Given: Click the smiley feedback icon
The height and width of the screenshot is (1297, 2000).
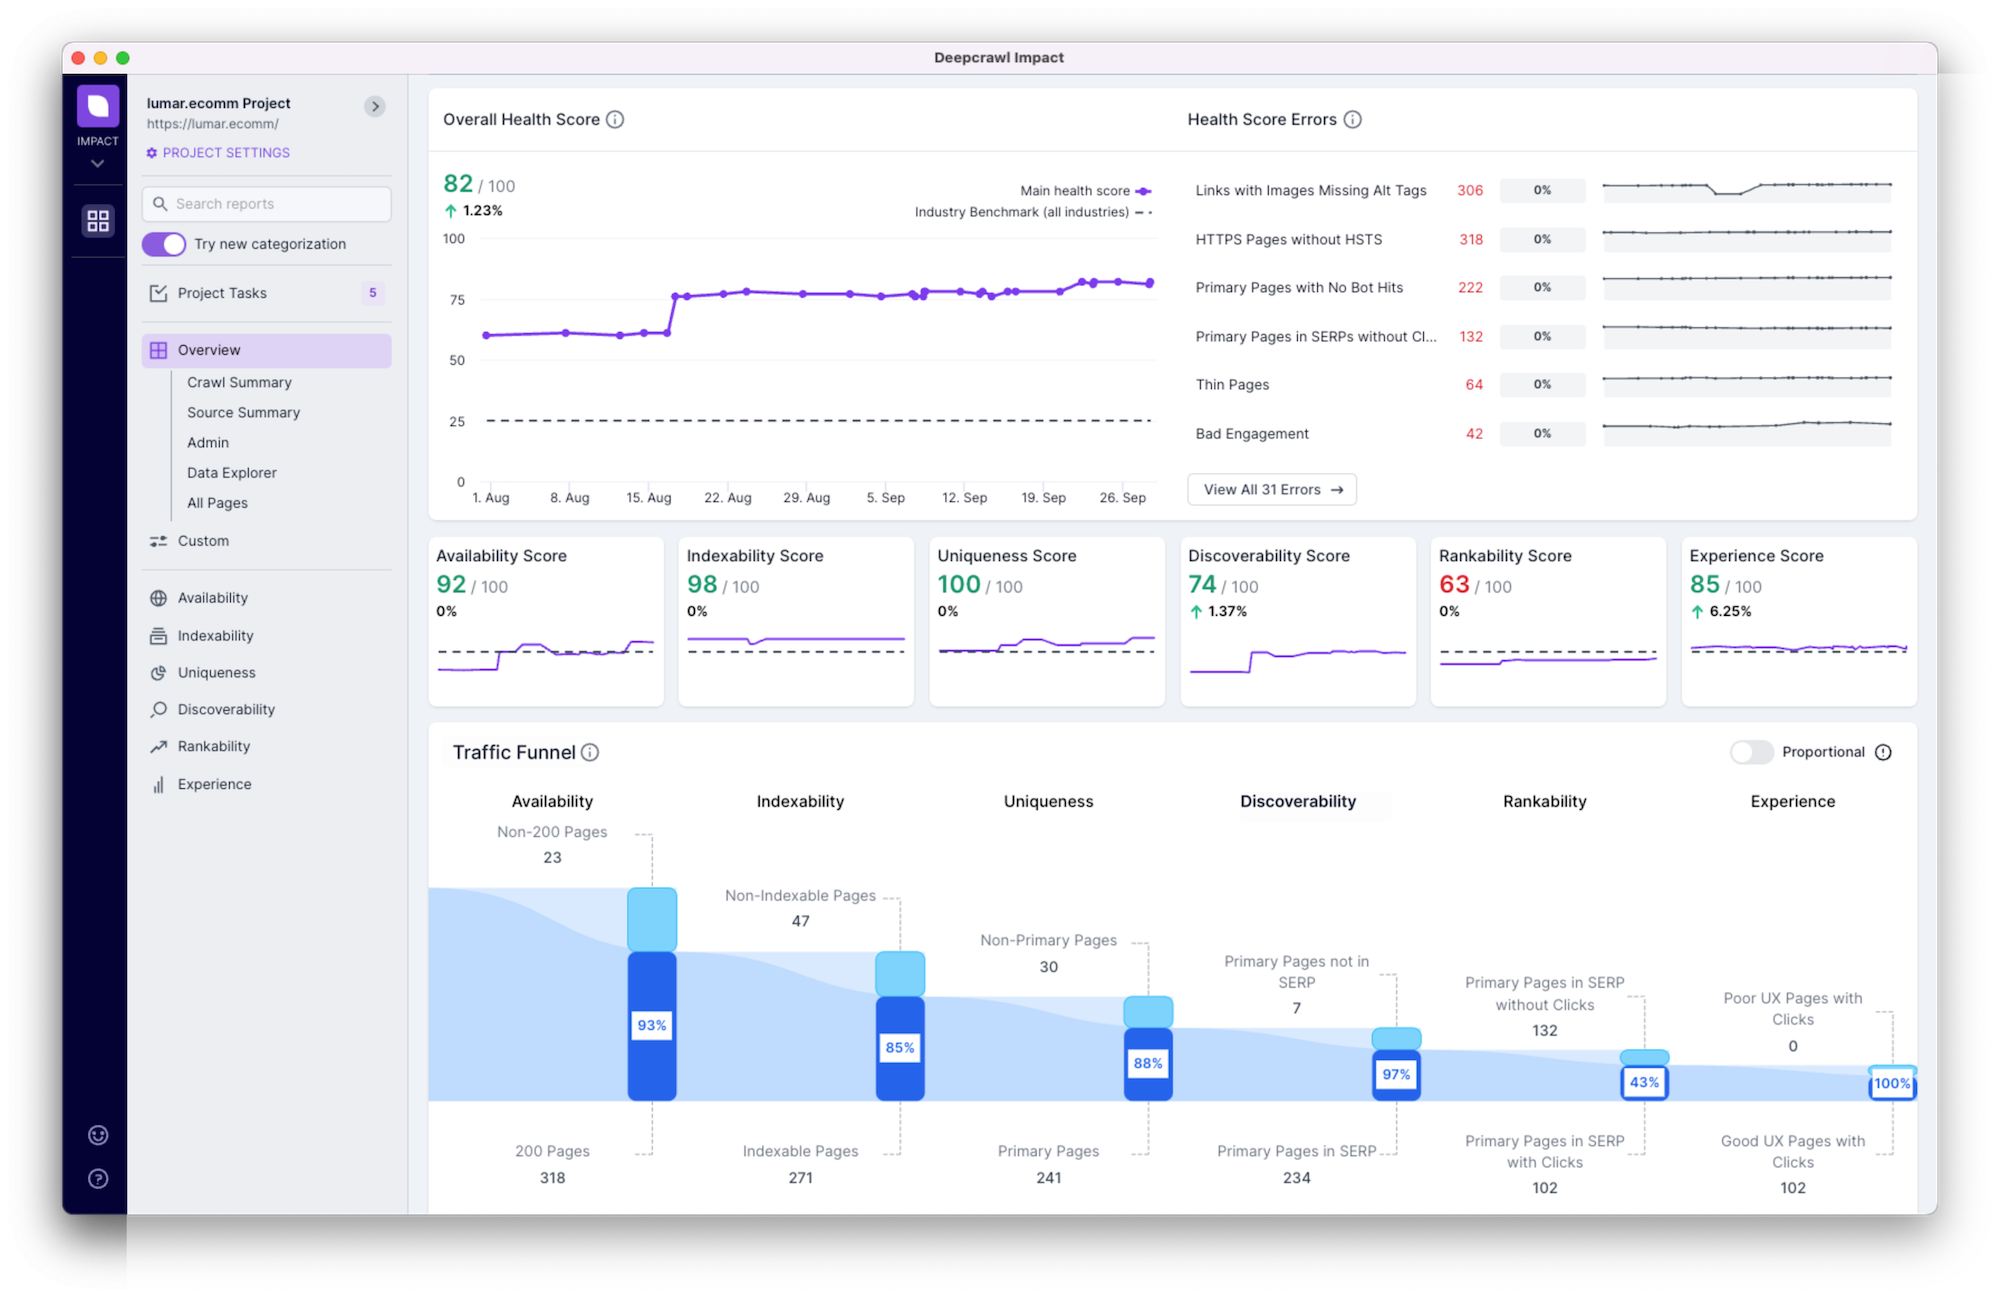Looking at the screenshot, I should [98, 1134].
